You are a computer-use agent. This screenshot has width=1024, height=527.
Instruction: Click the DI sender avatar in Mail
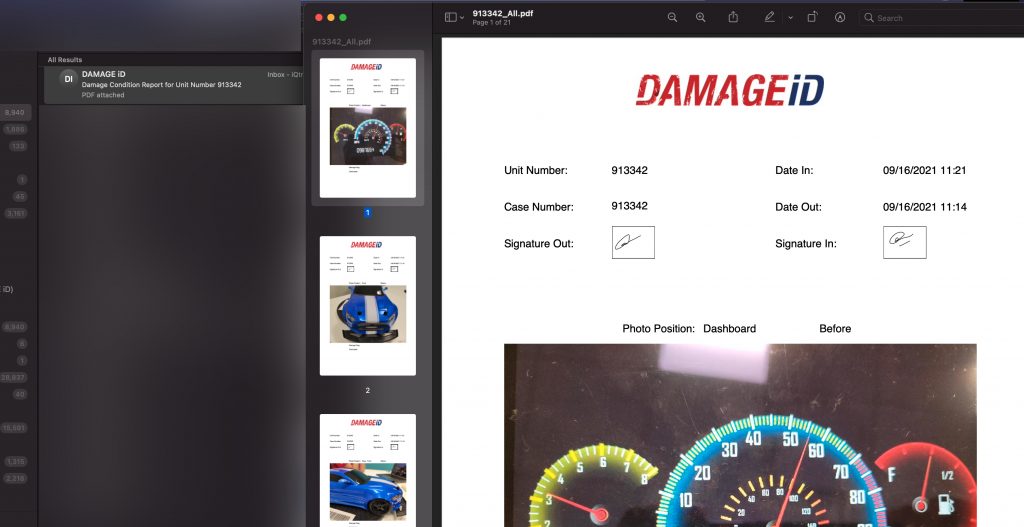pos(69,78)
